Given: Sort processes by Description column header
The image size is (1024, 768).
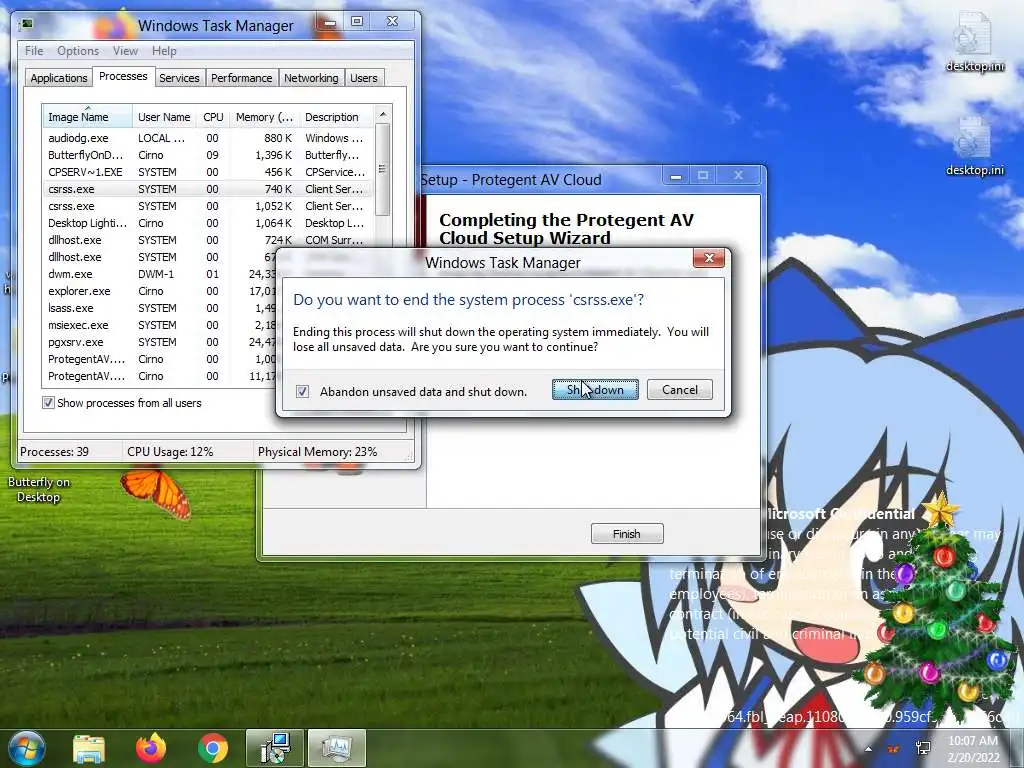Looking at the screenshot, I should coord(336,117).
